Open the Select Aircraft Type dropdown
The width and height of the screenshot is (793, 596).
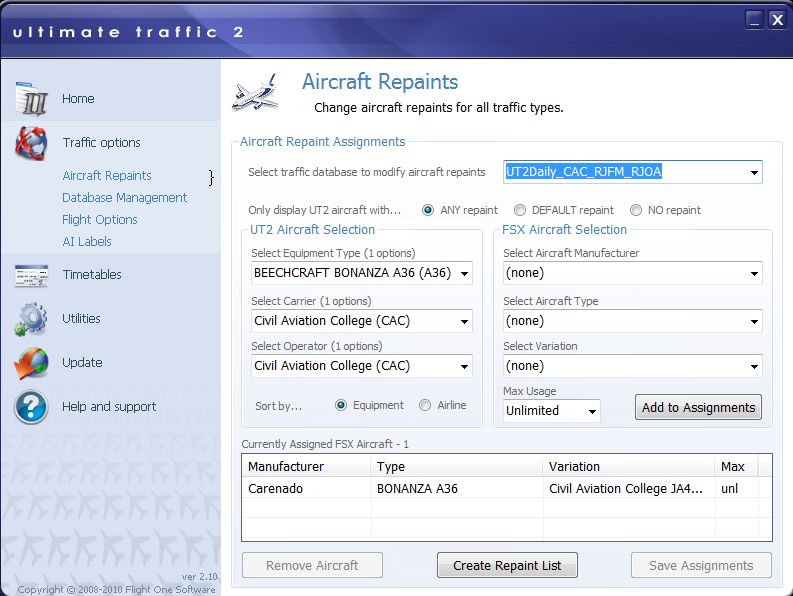(x=633, y=321)
